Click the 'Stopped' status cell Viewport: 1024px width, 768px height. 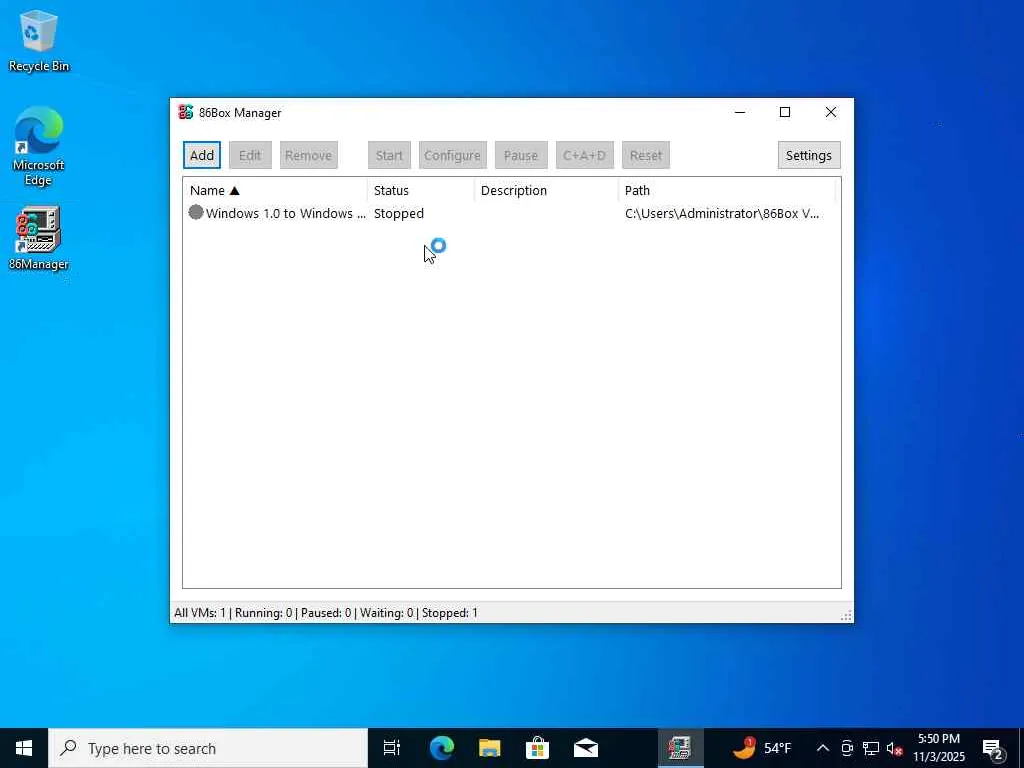pos(399,214)
